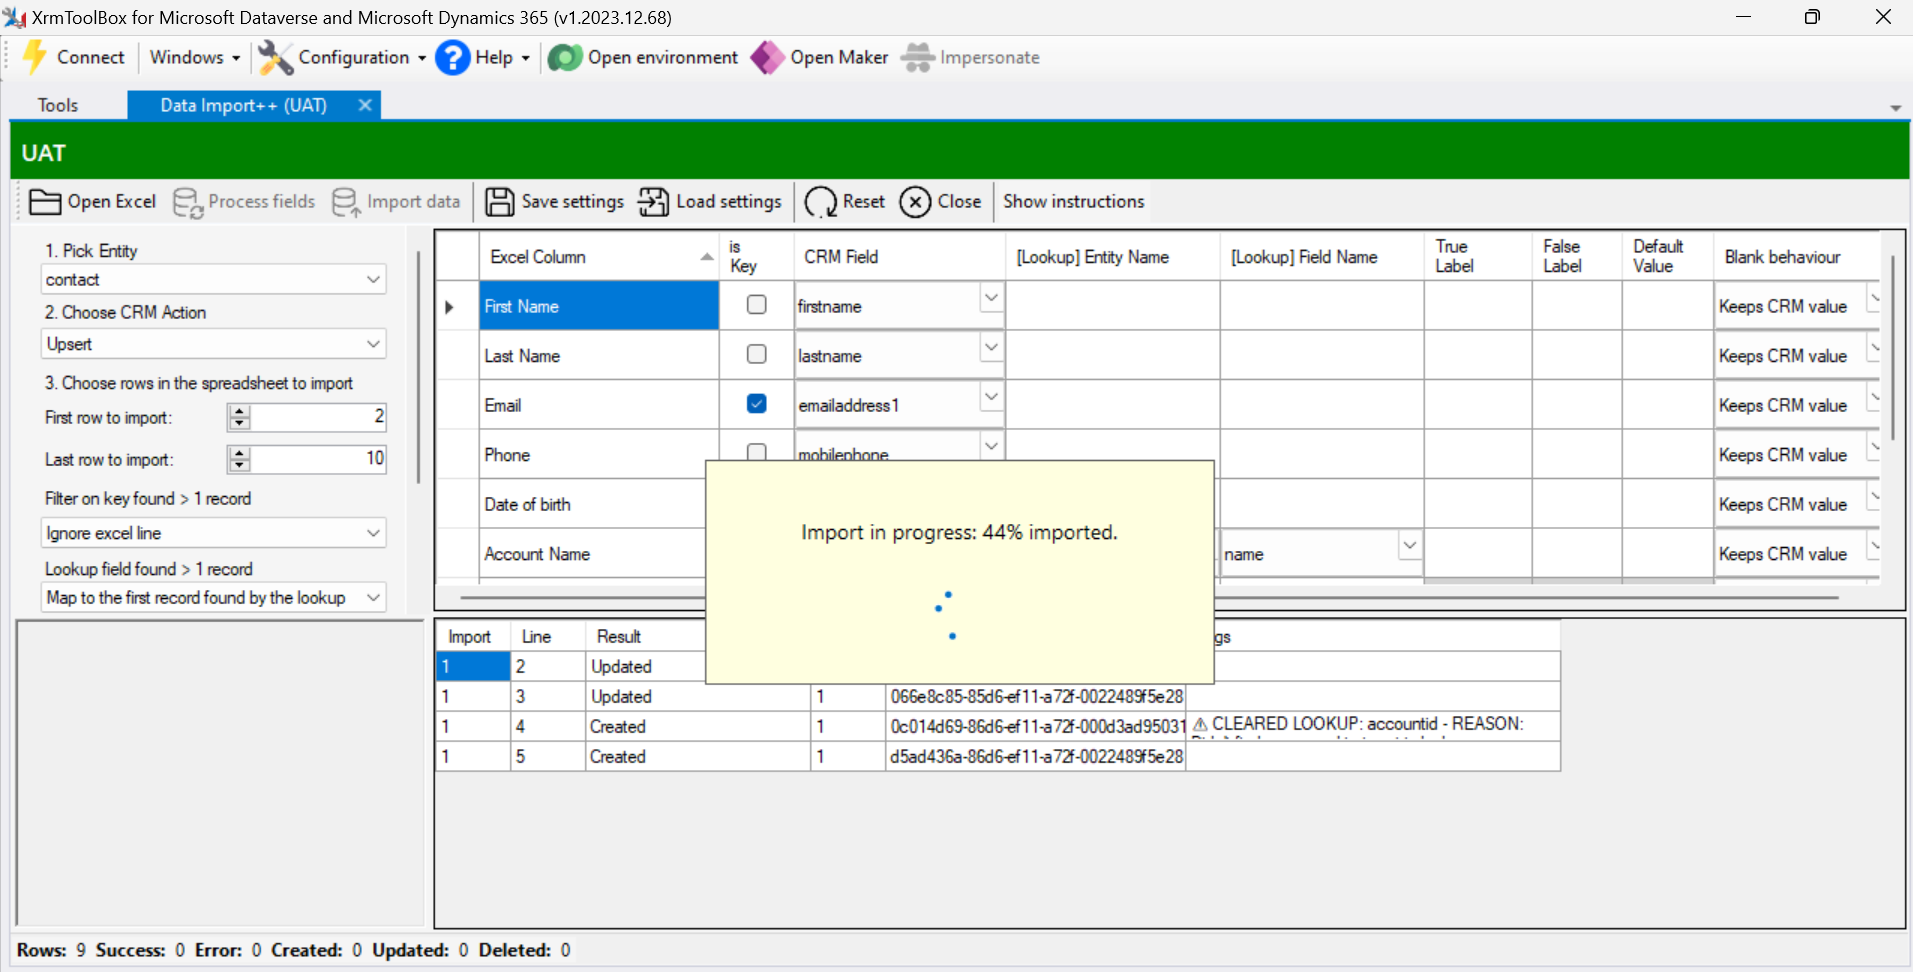Disable the Email is Key checkbox

tap(757, 403)
